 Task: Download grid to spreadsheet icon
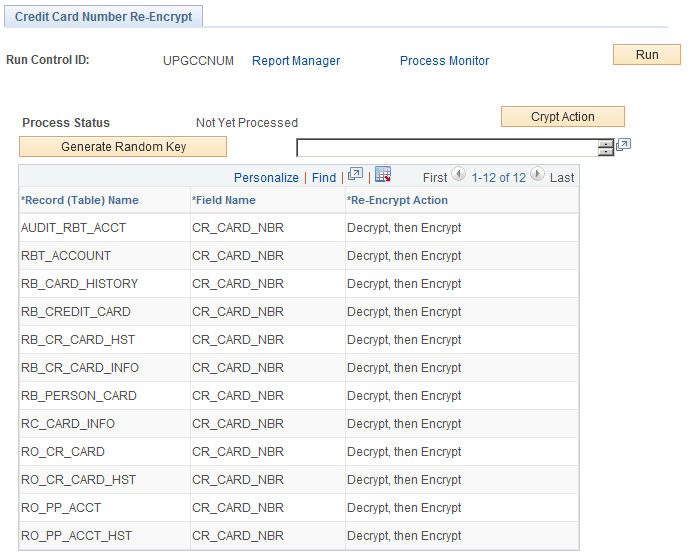pos(383,174)
